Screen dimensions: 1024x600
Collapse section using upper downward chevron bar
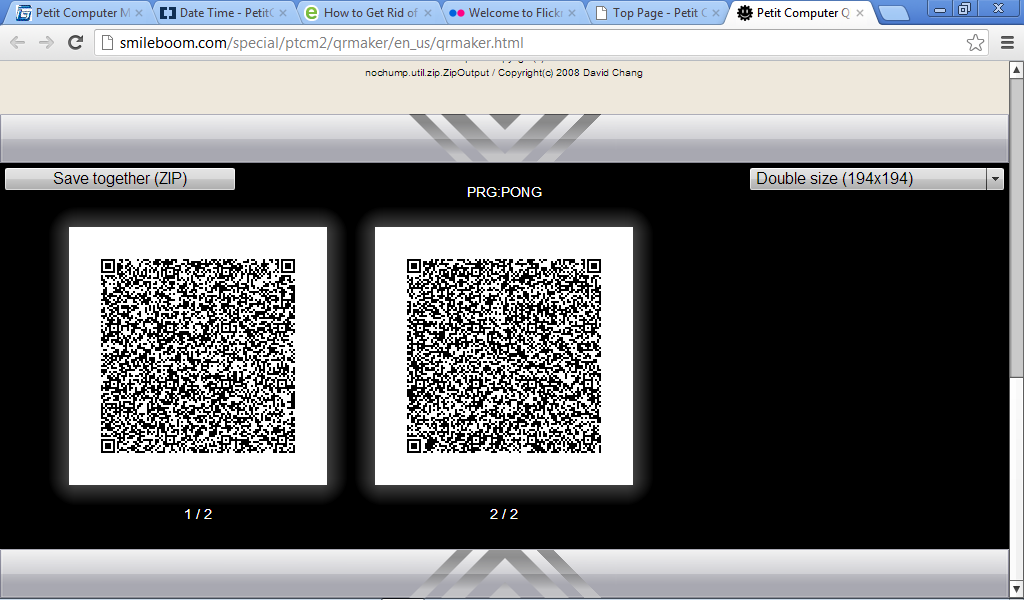point(504,138)
